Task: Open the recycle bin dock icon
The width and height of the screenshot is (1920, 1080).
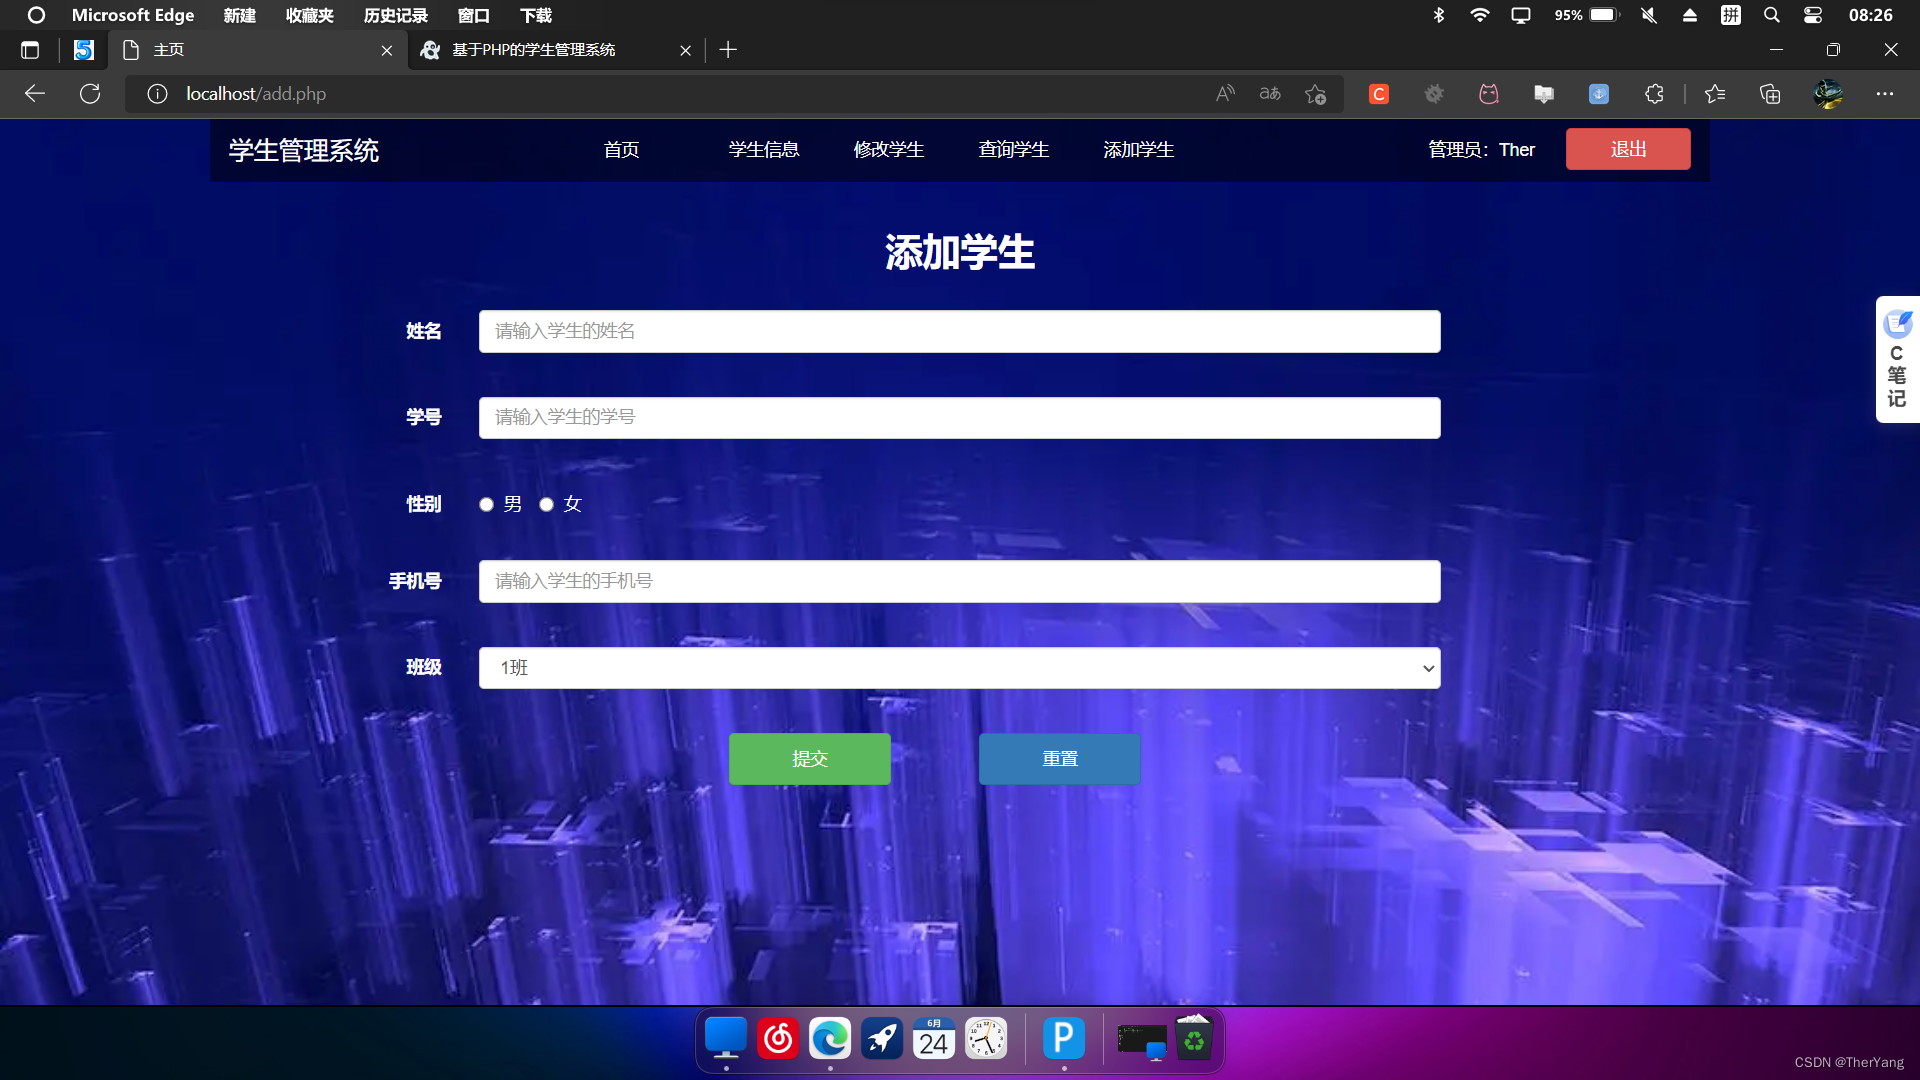Action: coord(1194,1040)
